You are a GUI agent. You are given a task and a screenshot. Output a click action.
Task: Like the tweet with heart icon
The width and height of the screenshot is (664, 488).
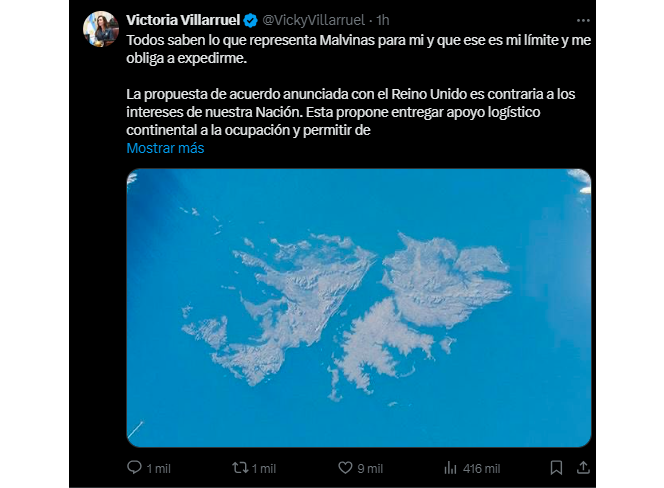[x=345, y=468]
